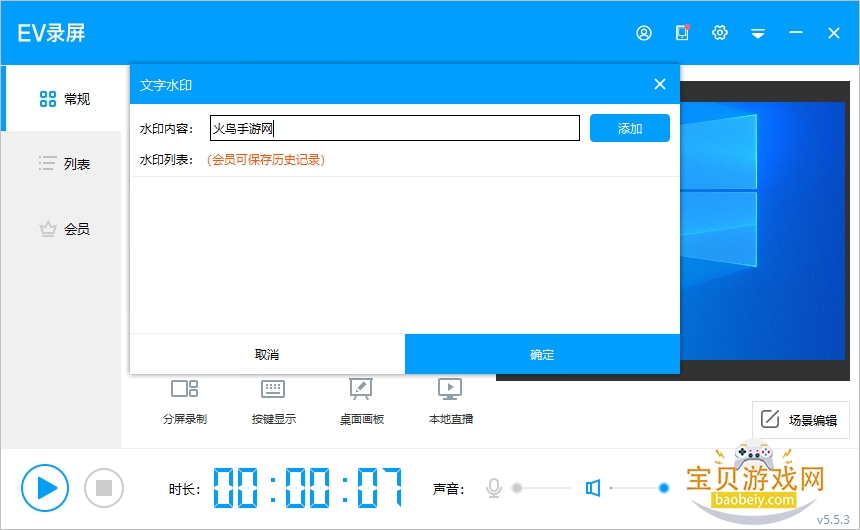Expand the title bar dropdown menu arrow
Screen dimensions: 860x530
coord(758,34)
